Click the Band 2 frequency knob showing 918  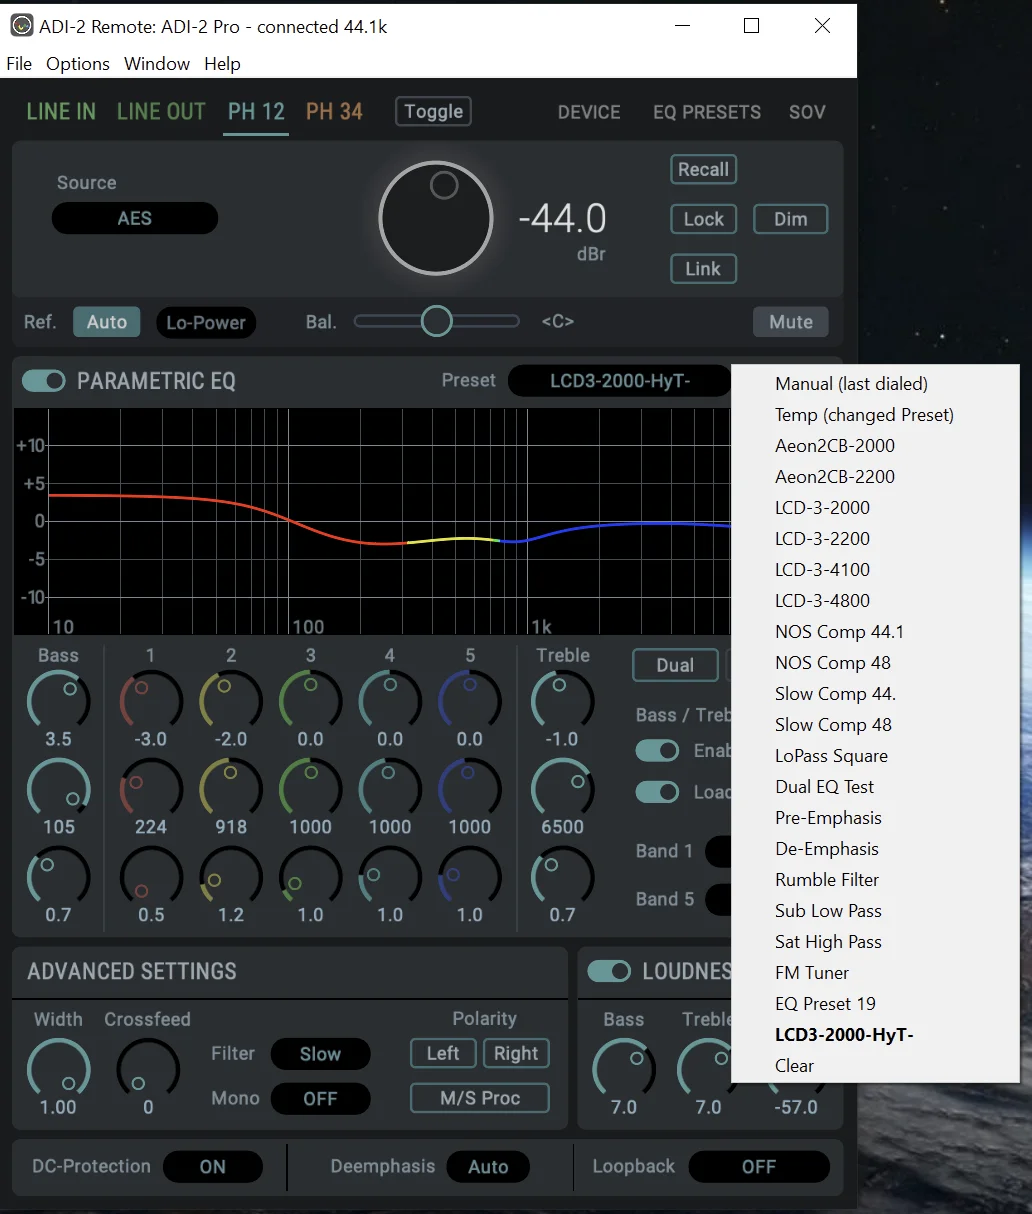click(x=231, y=787)
